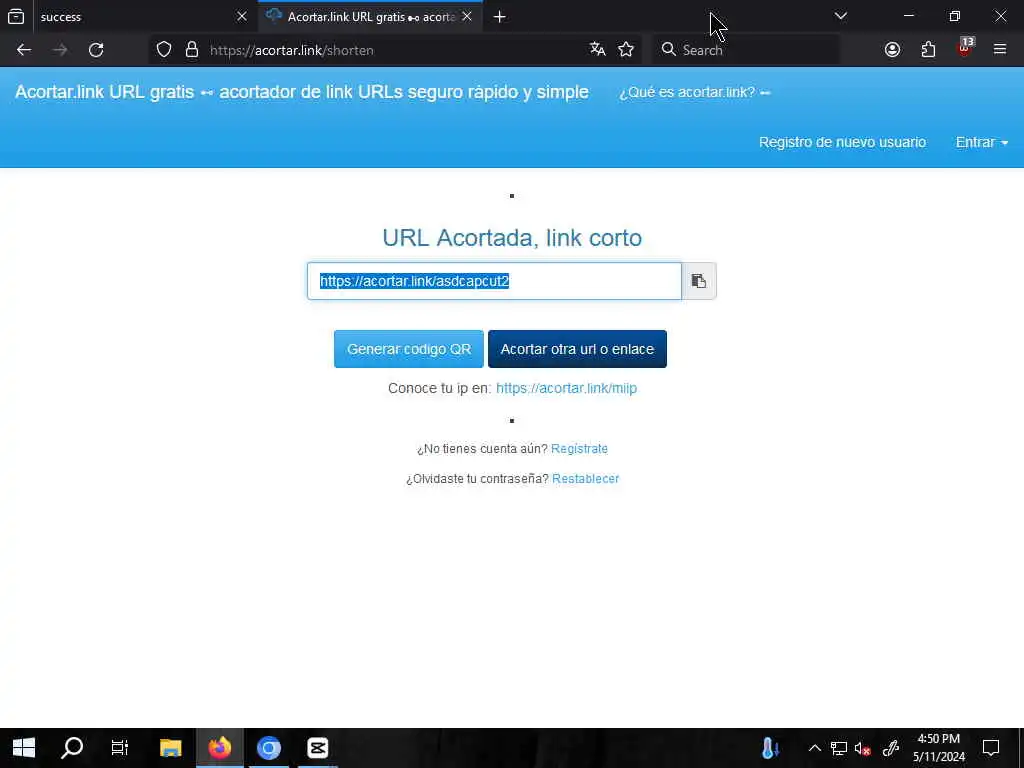Follow the Restablecer password link
Image resolution: width=1024 pixels, height=768 pixels.
click(585, 479)
